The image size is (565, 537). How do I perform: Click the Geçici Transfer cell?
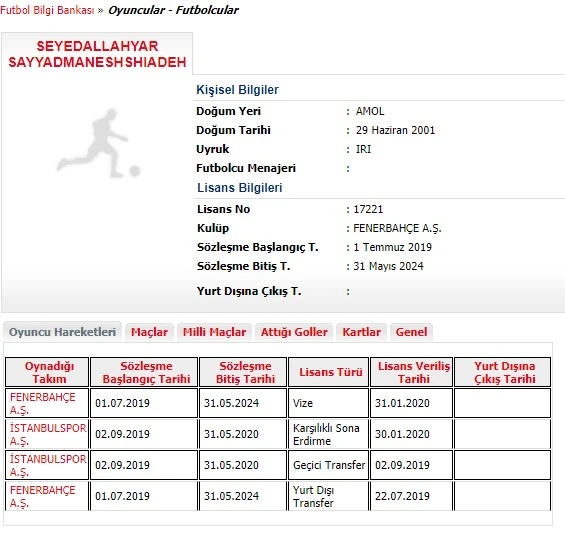(329, 465)
